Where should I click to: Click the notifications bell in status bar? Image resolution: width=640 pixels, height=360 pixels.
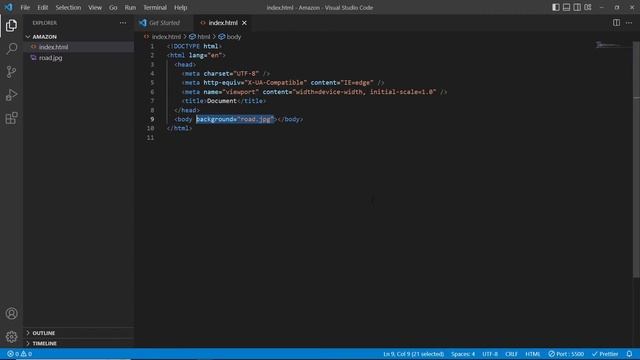(x=629, y=354)
